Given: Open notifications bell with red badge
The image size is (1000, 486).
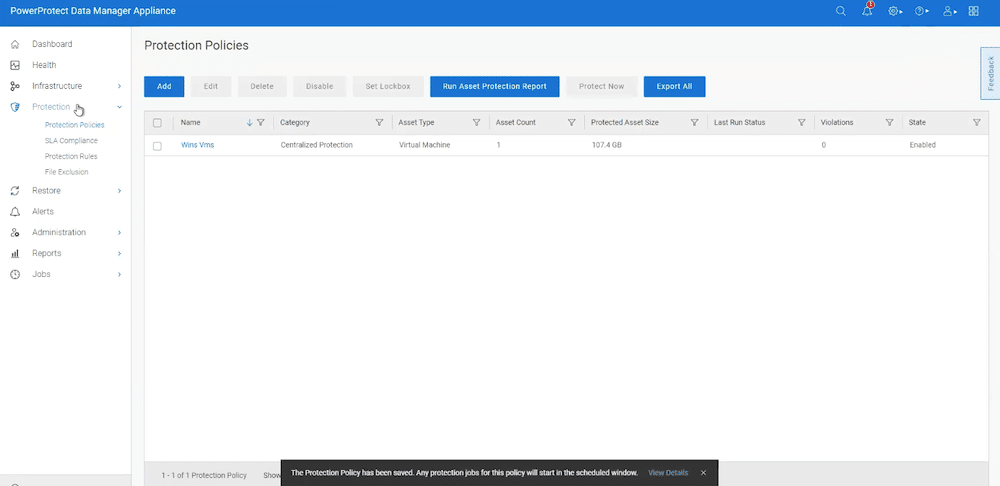Looking at the screenshot, I should [x=867, y=10].
